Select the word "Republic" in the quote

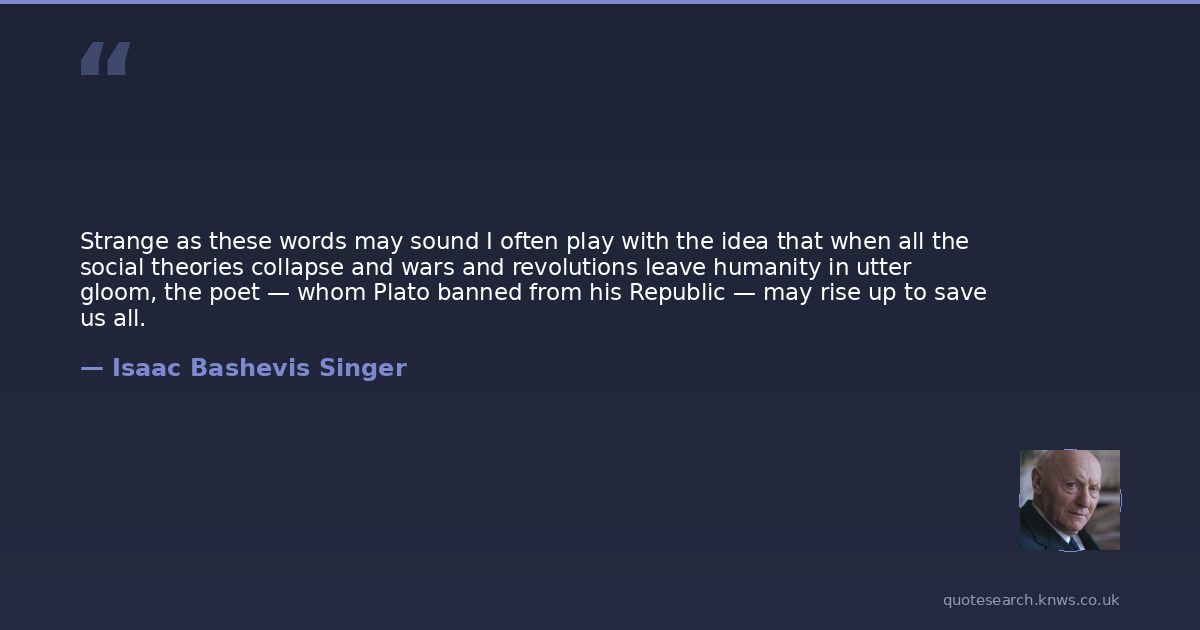[x=676, y=293]
